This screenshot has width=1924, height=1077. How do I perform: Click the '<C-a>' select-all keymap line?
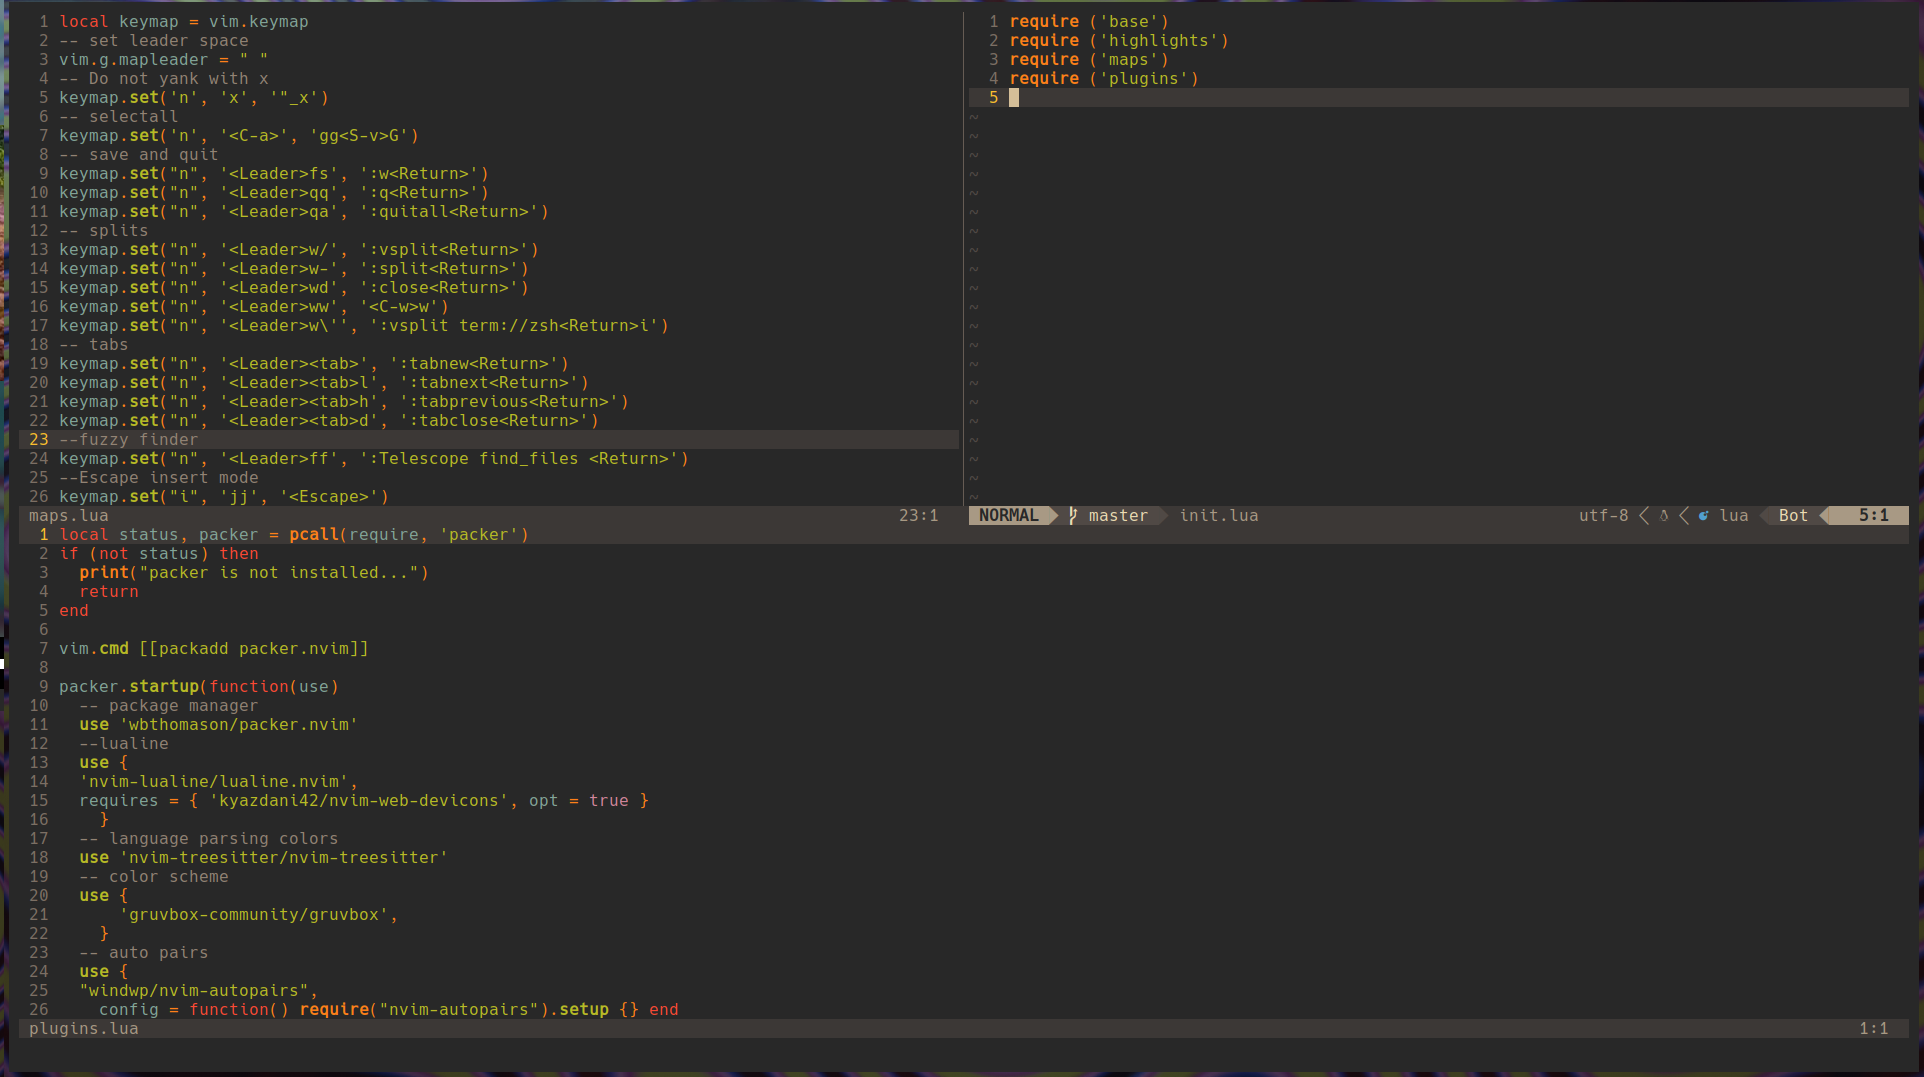[x=238, y=136]
